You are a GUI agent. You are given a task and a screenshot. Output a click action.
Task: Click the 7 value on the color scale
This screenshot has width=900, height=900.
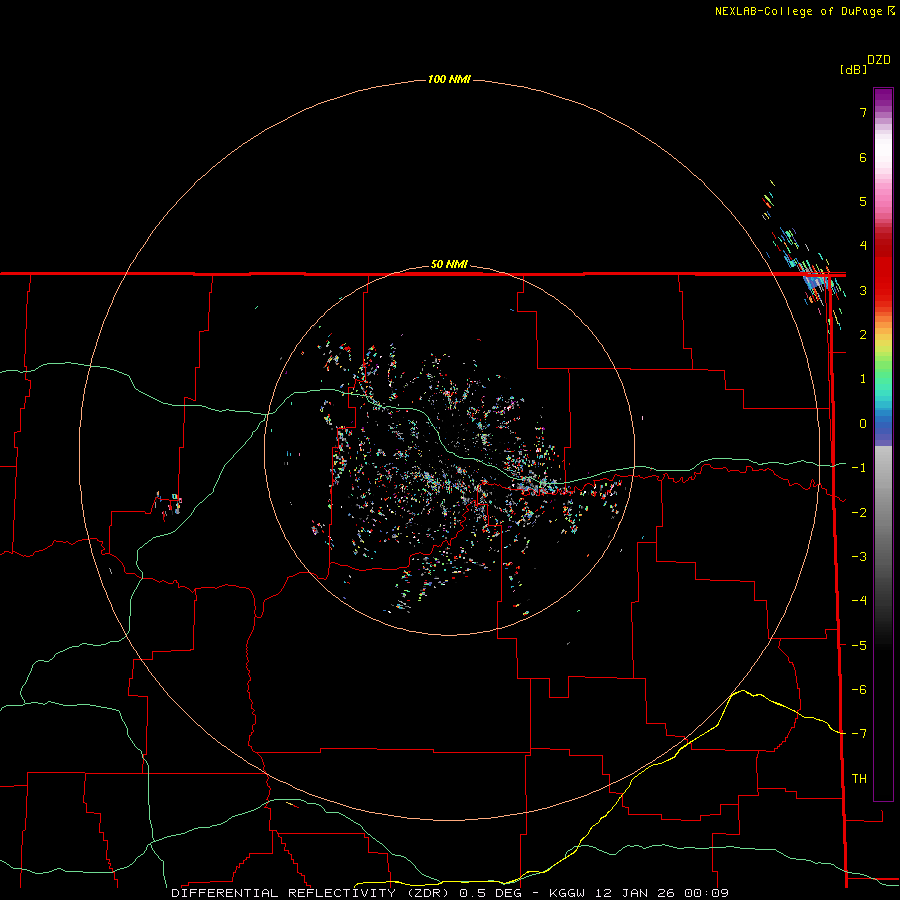[x=863, y=112]
